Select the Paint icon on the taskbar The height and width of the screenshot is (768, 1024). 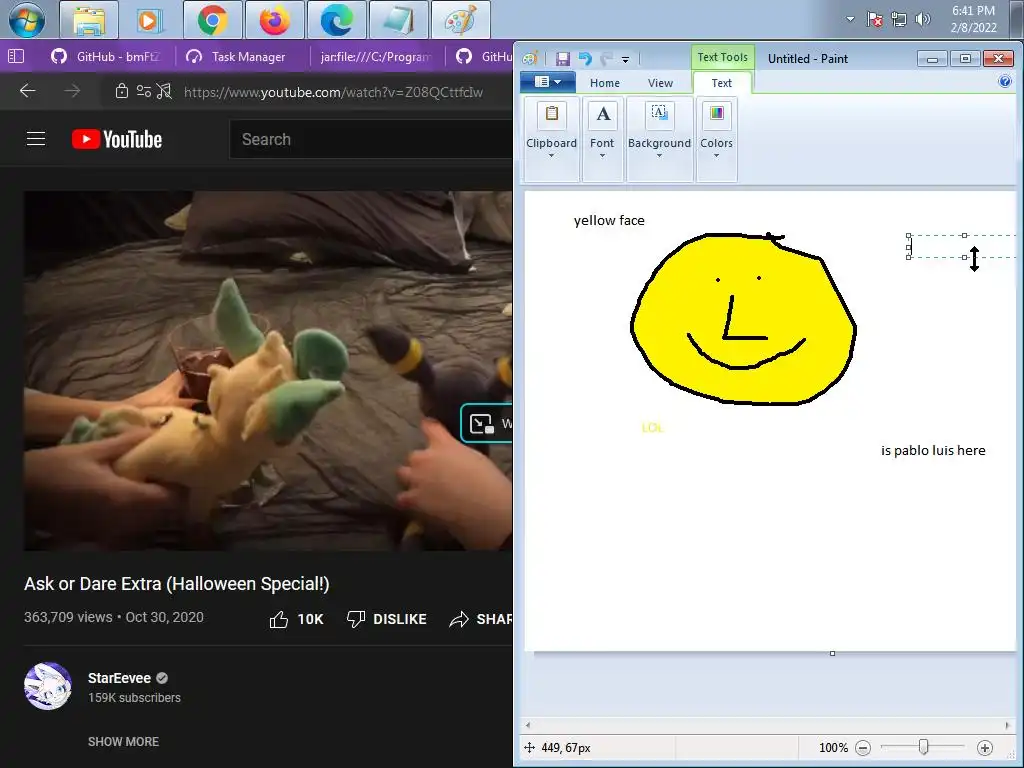[x=460, y=20]
